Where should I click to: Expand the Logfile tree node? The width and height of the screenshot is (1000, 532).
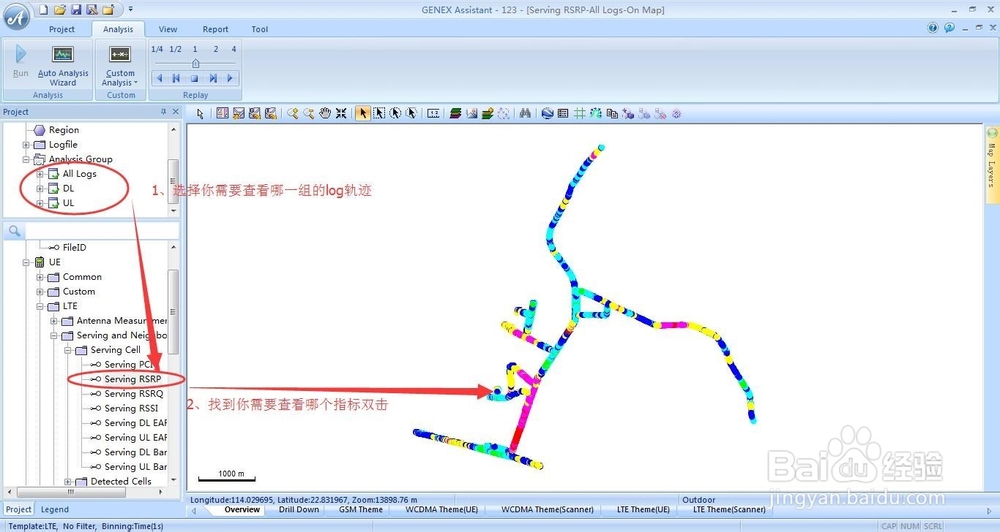(26, 145)
